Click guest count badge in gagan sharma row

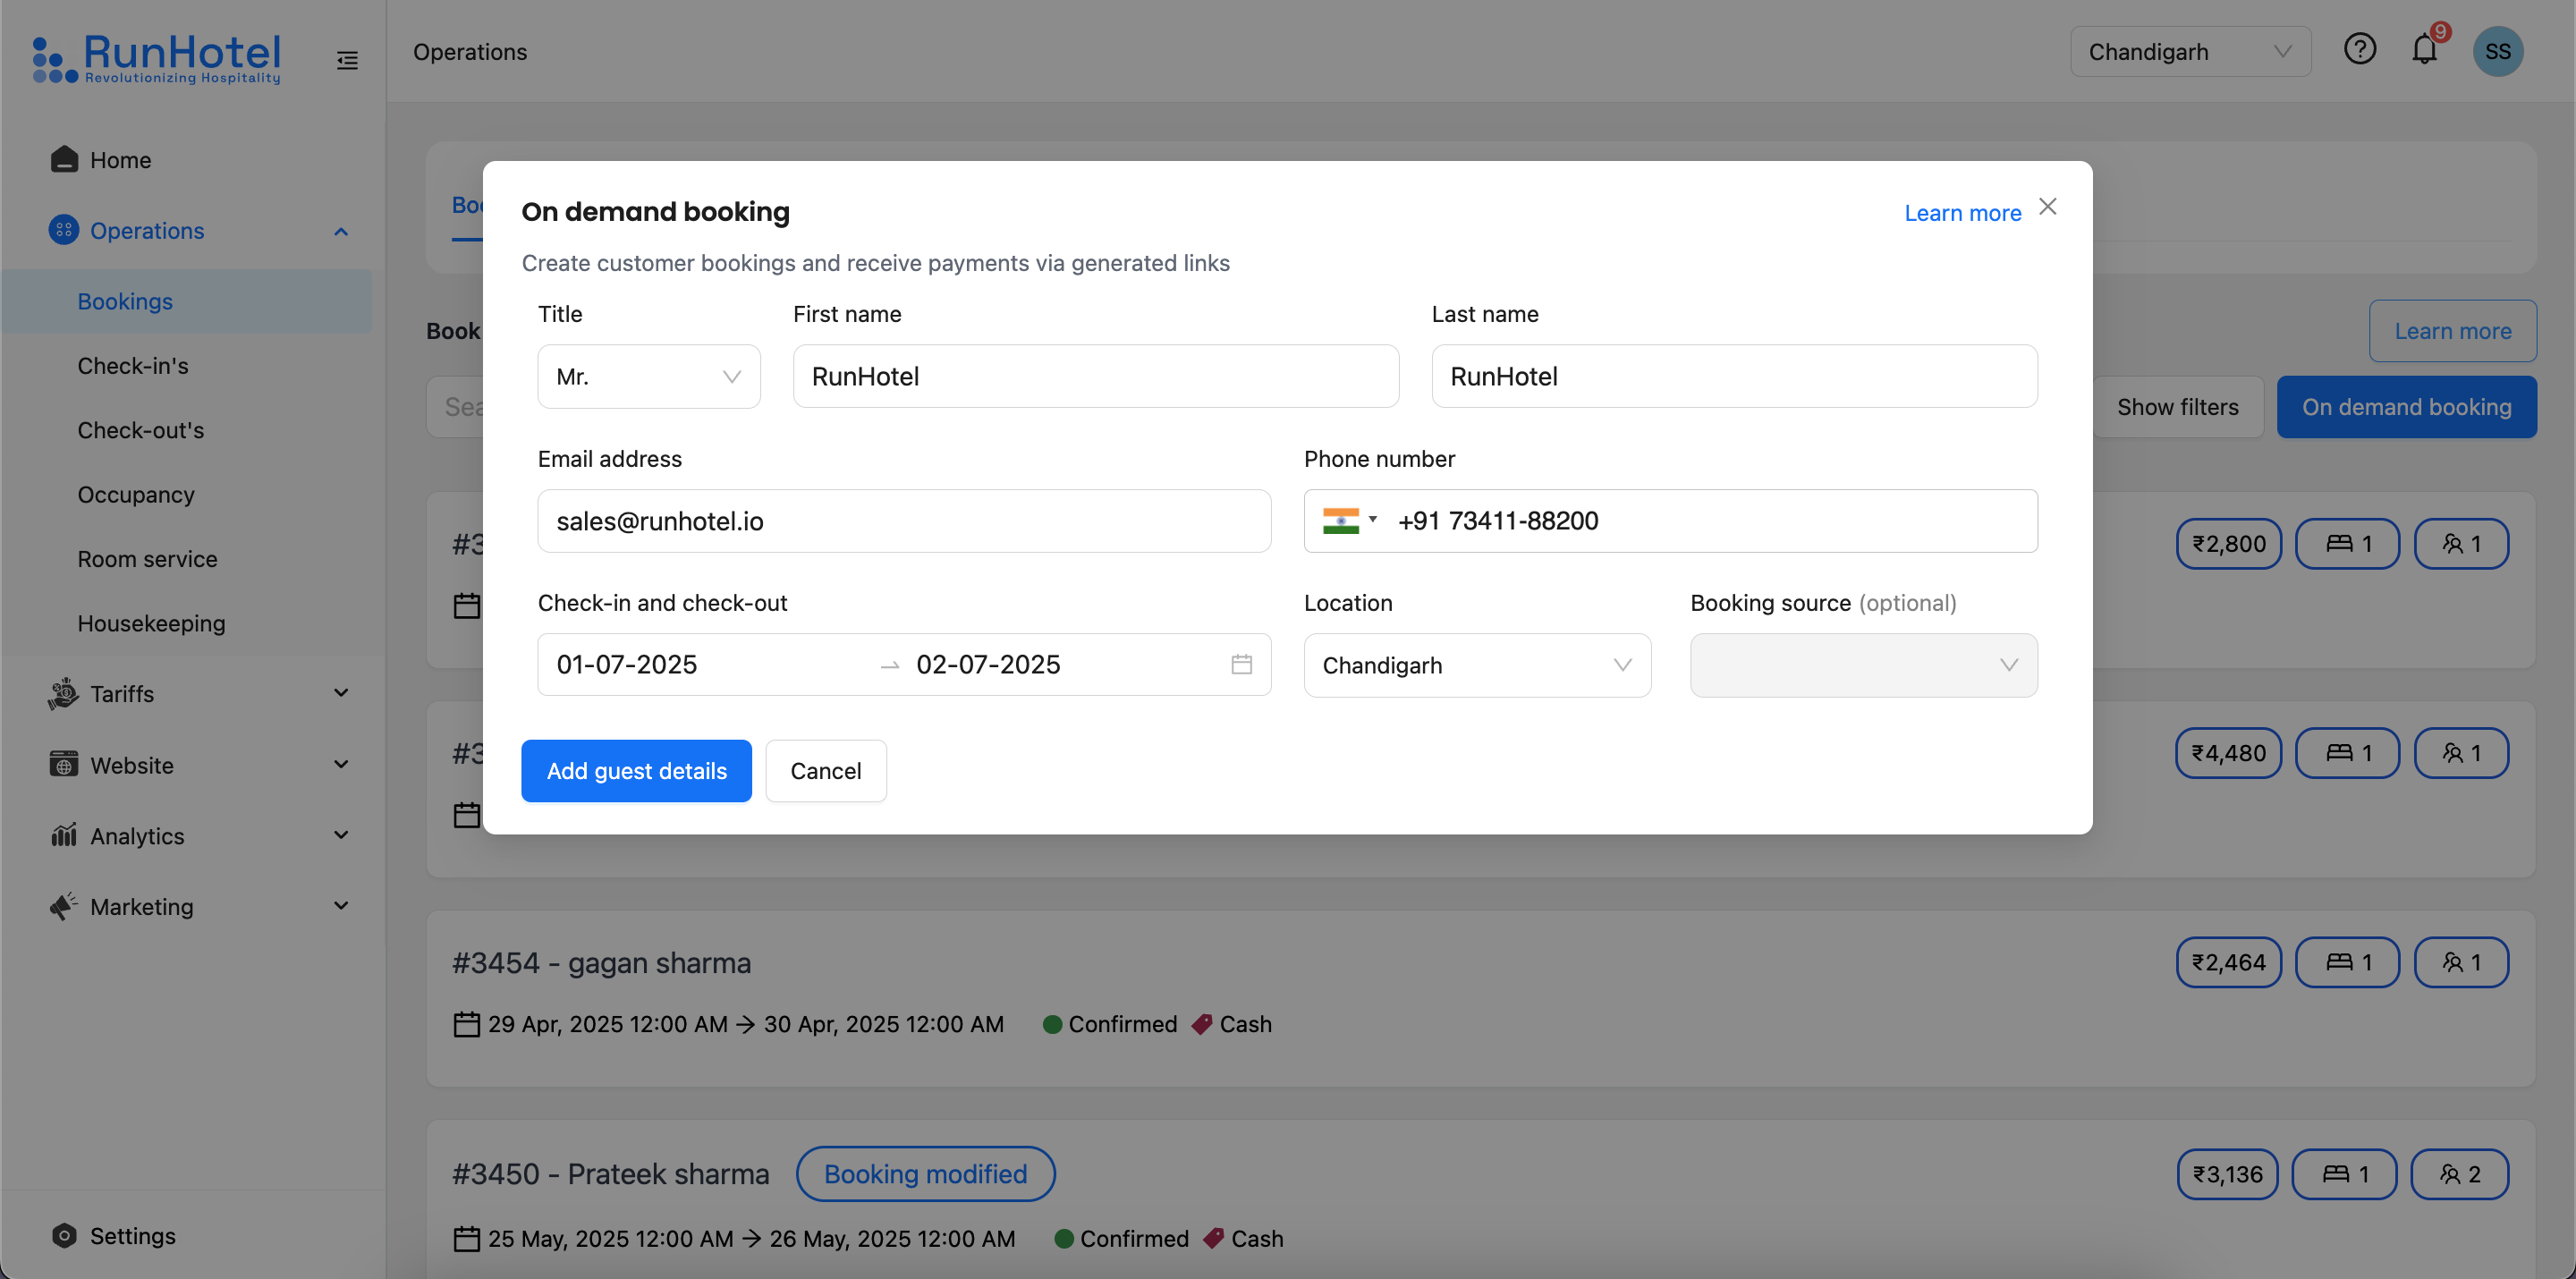click(x=2461, y=962)
